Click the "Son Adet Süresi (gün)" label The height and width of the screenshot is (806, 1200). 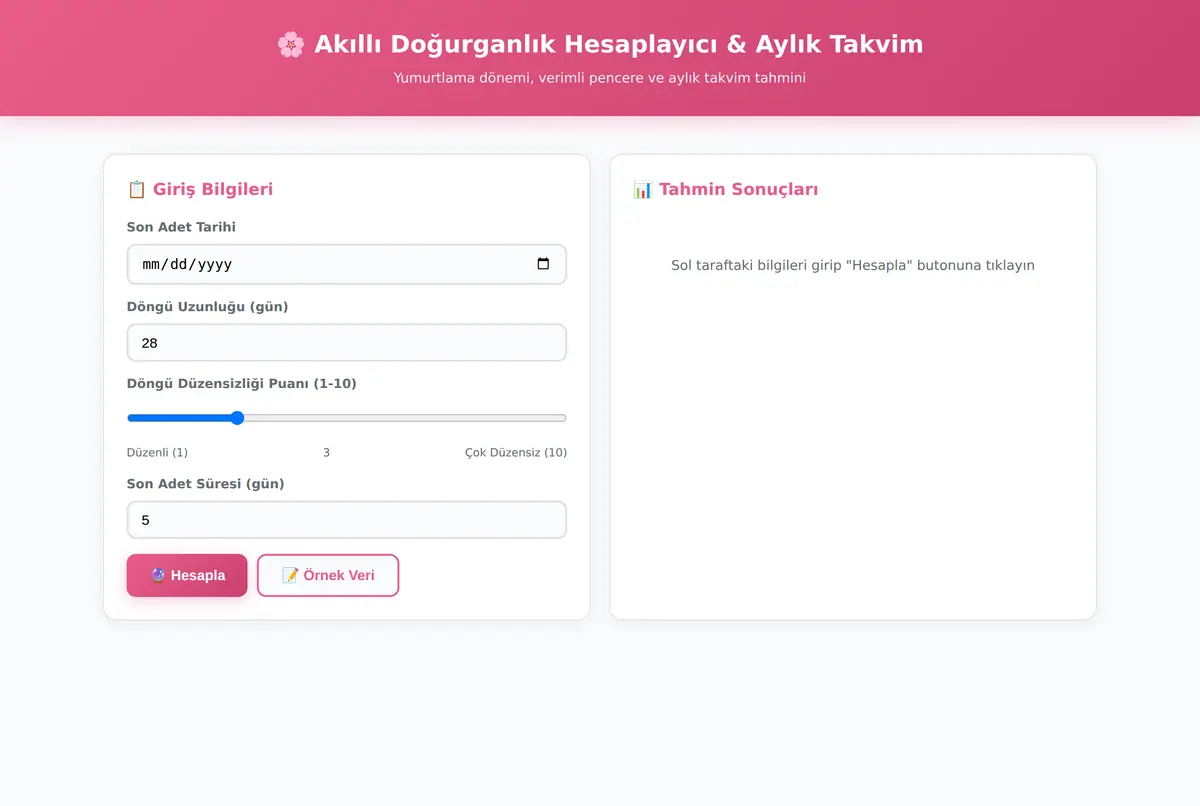pos(206,483)
